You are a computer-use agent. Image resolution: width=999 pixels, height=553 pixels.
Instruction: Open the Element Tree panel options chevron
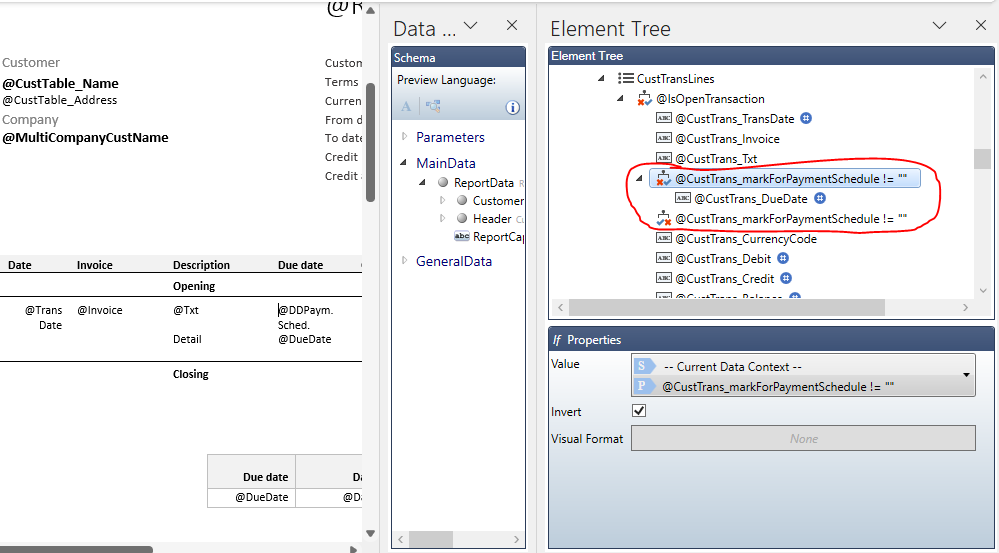[939, 26]
